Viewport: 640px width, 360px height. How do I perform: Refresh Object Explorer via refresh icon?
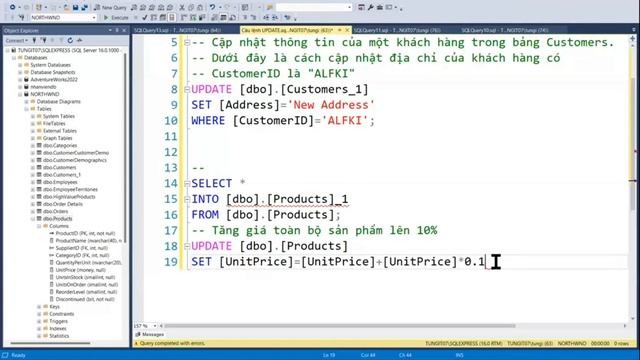click(70, 40)
